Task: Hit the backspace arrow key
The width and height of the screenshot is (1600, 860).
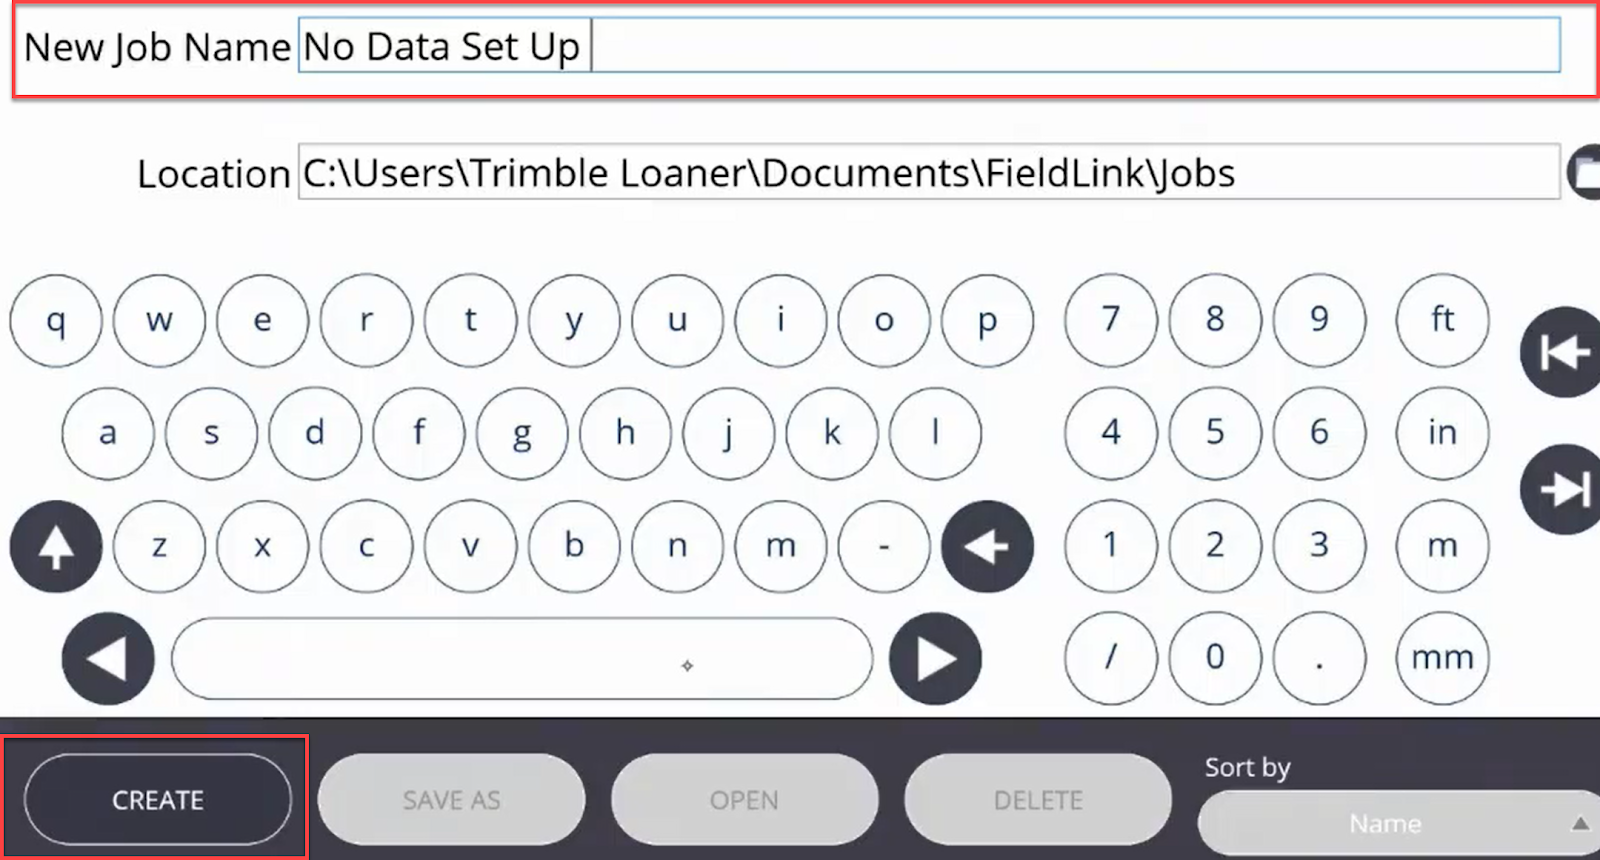Action: click(x=987, y=546)
